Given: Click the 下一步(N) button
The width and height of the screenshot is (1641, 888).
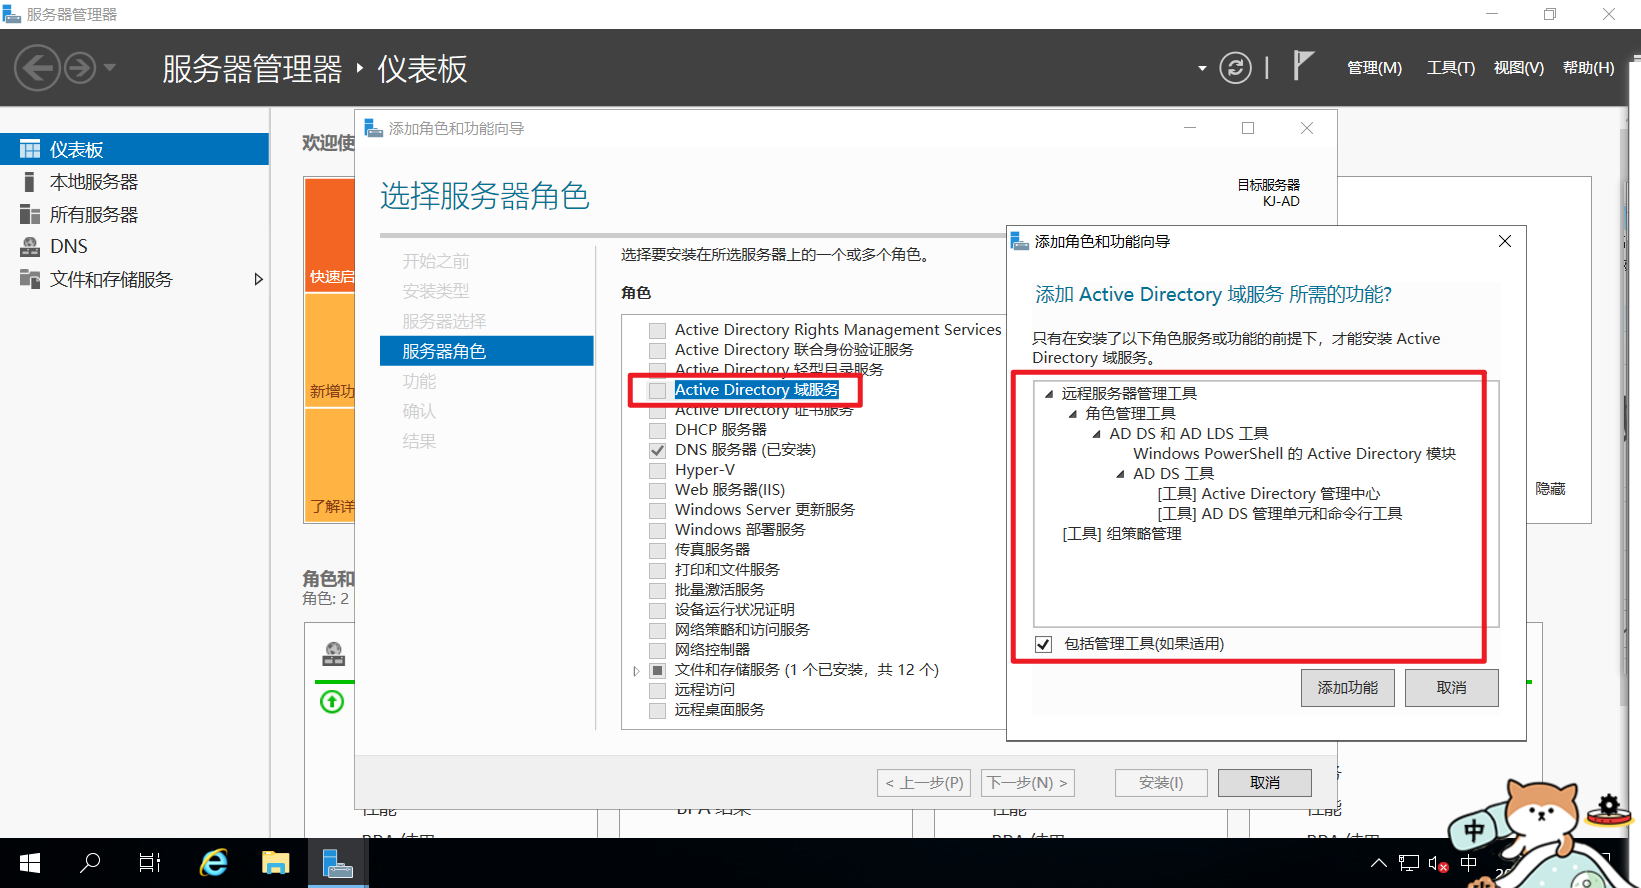Looking at the screenshot, I should [1028, 783].
